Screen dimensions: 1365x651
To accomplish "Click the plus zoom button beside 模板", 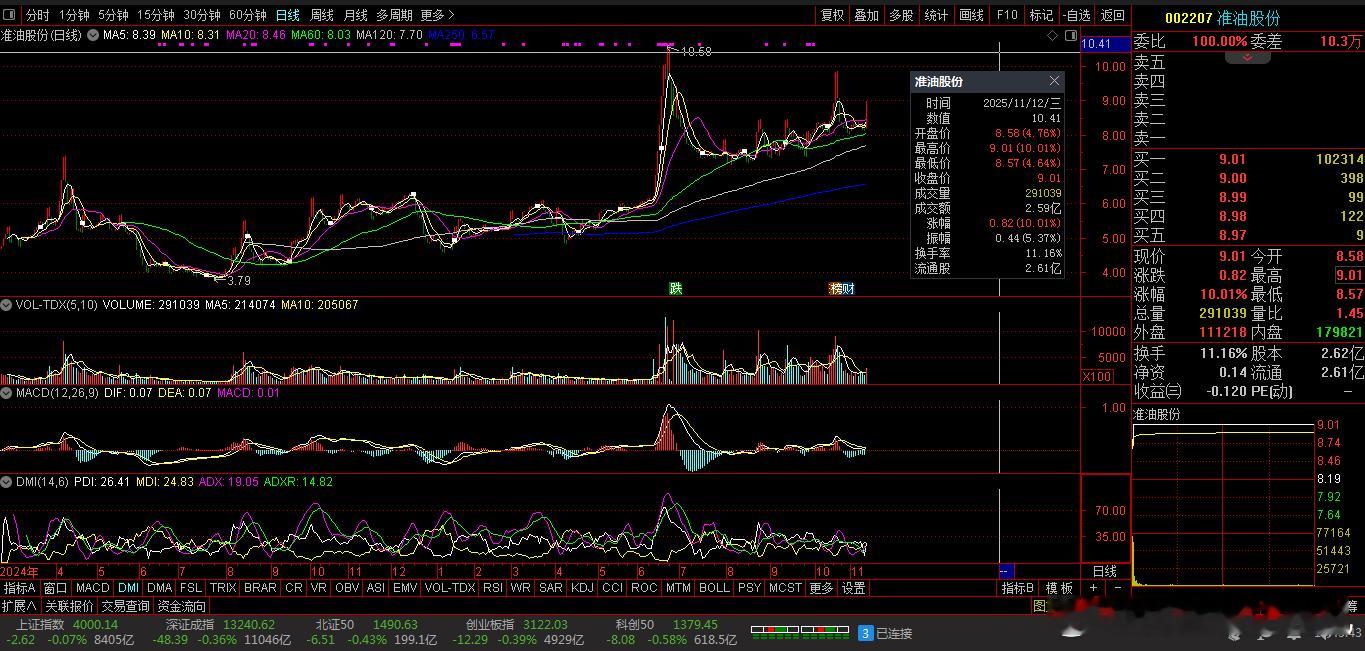I will click(x=1093, y=588).
